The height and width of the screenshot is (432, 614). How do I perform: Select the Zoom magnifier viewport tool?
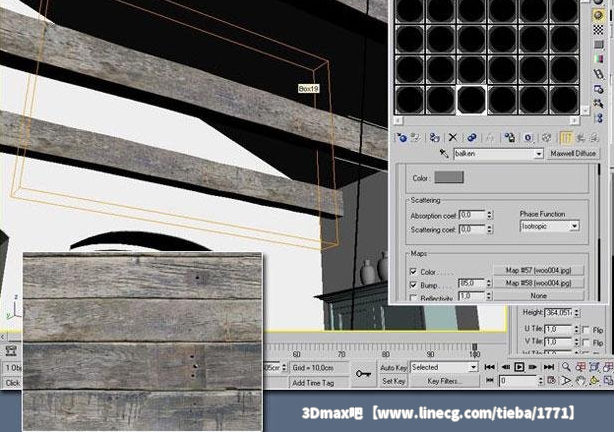[565, 367]
